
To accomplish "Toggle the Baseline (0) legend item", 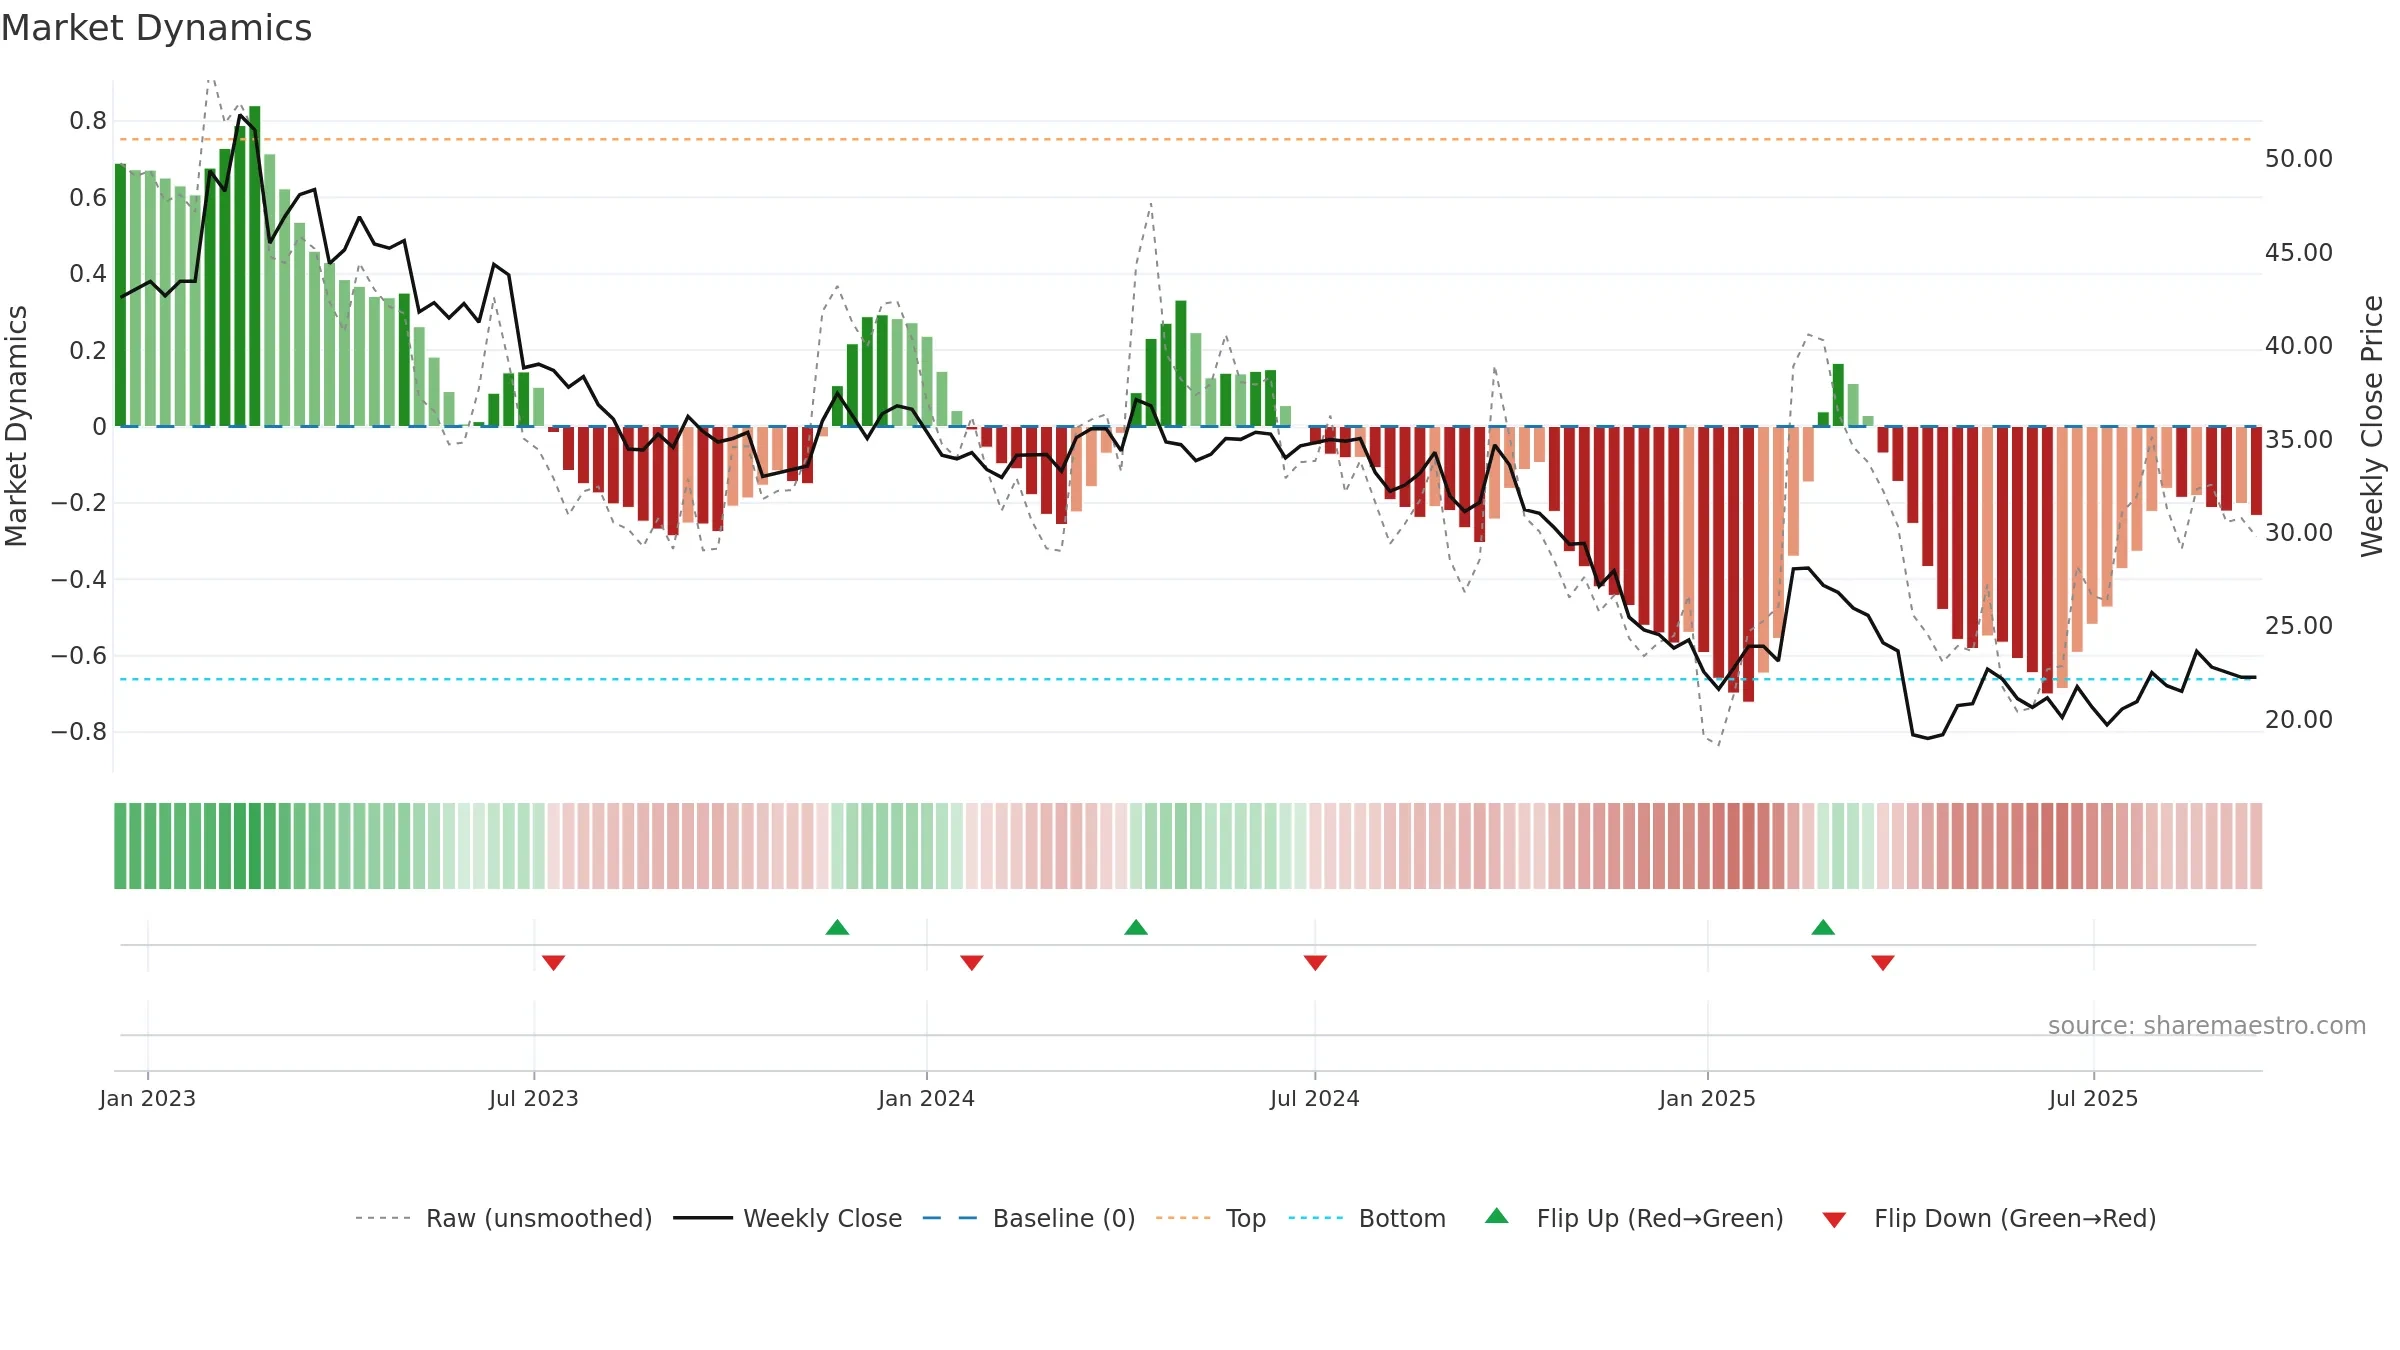I will pyautogui.click(x=1029, y=1218).
